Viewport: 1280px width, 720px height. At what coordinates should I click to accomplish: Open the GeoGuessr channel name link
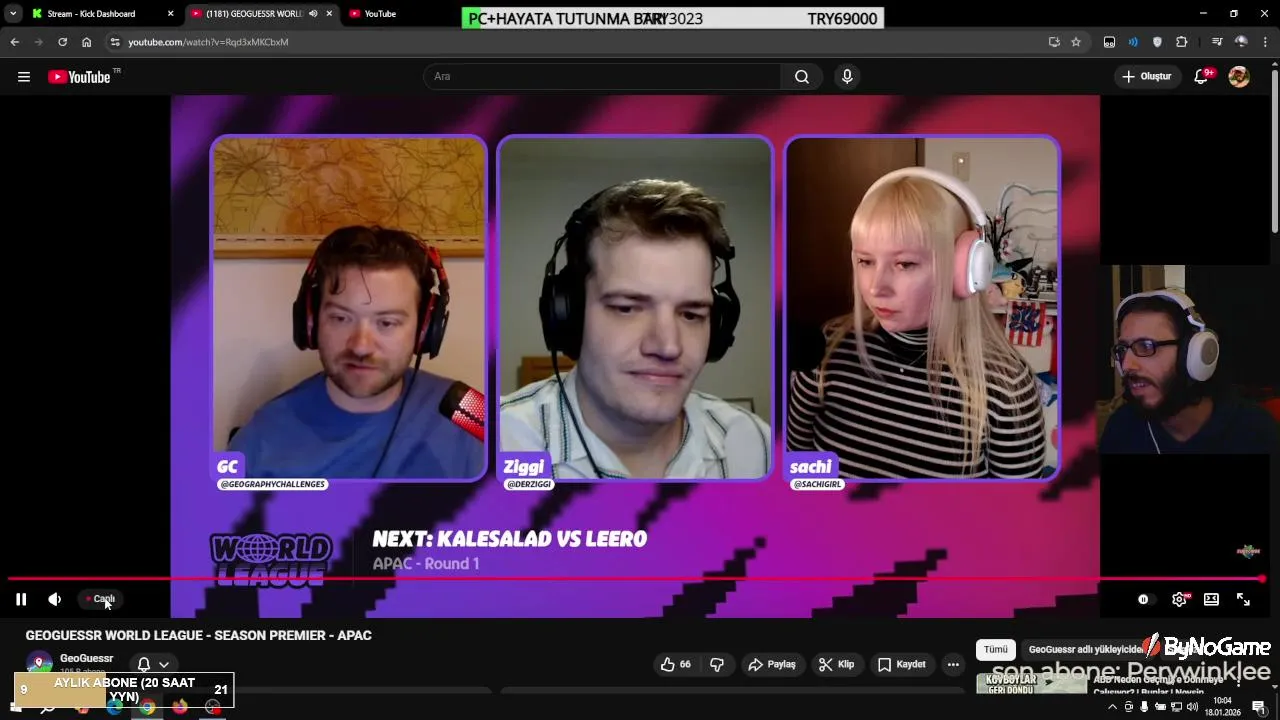pos(87,658)
